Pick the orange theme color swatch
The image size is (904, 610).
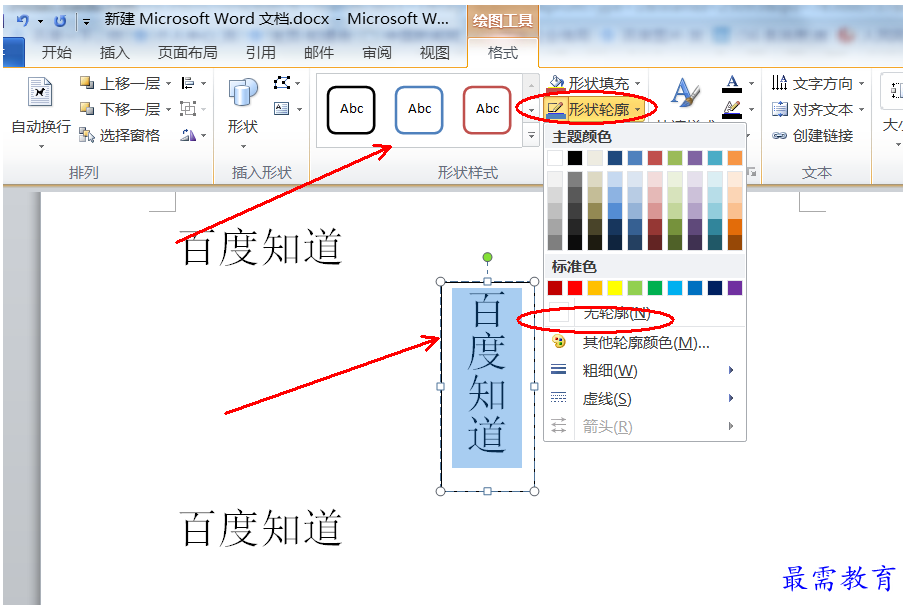(734, 157)
